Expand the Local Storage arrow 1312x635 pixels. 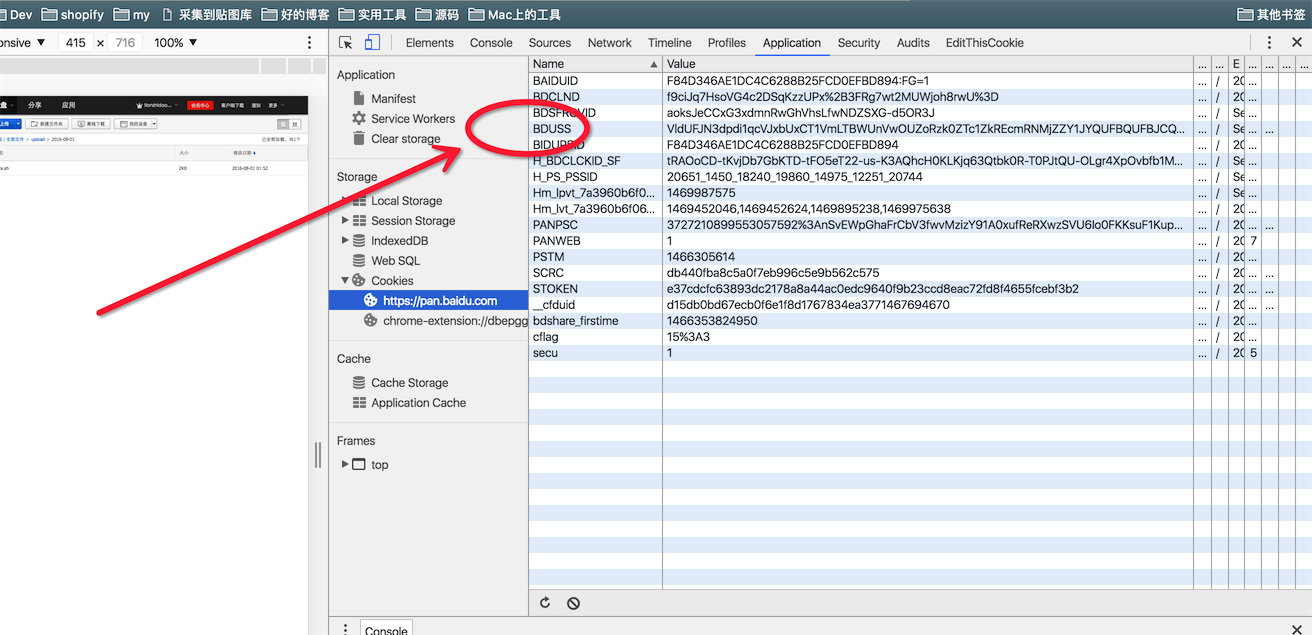pyautogui.click(x=345, y=201)
